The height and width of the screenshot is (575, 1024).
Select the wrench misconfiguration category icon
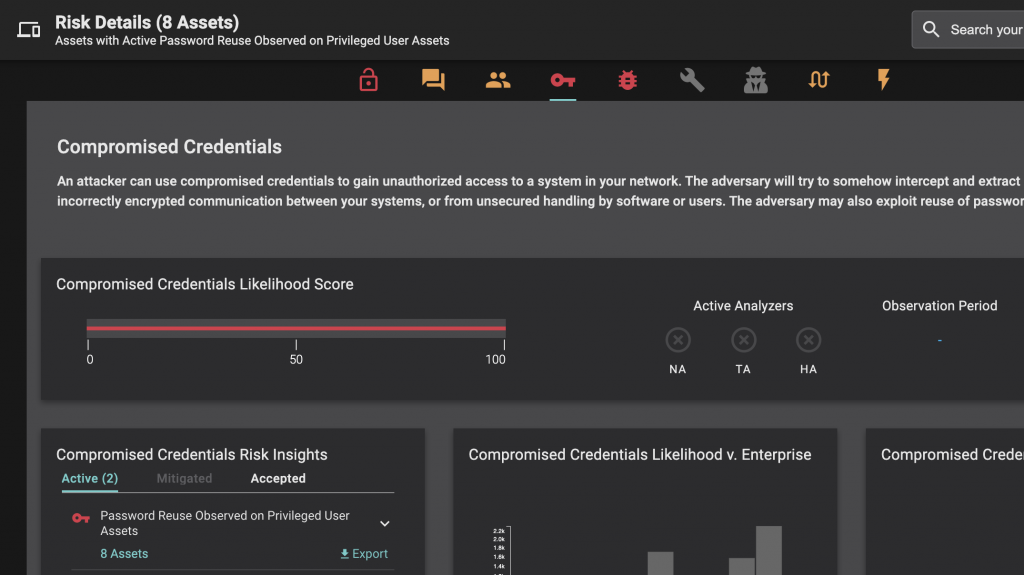(692, 80)
